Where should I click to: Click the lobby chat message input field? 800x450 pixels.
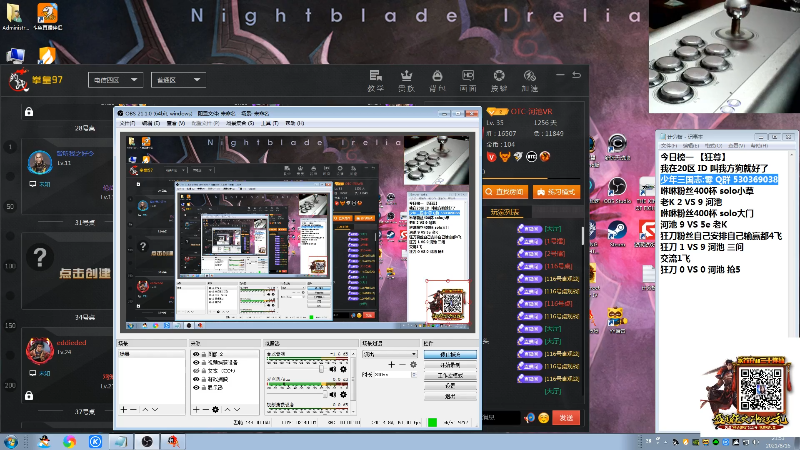(502, 417)
